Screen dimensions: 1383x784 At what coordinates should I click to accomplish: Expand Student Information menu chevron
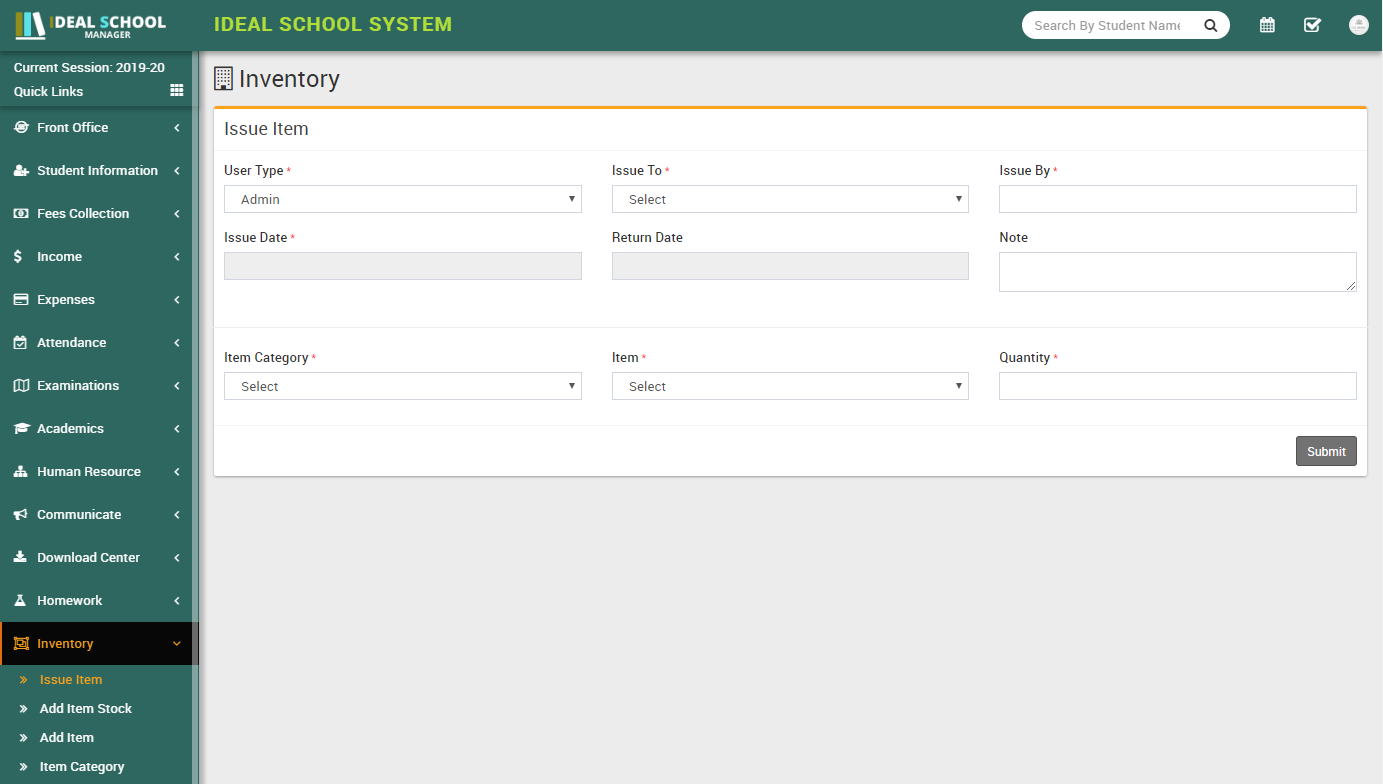coord(177,171)
